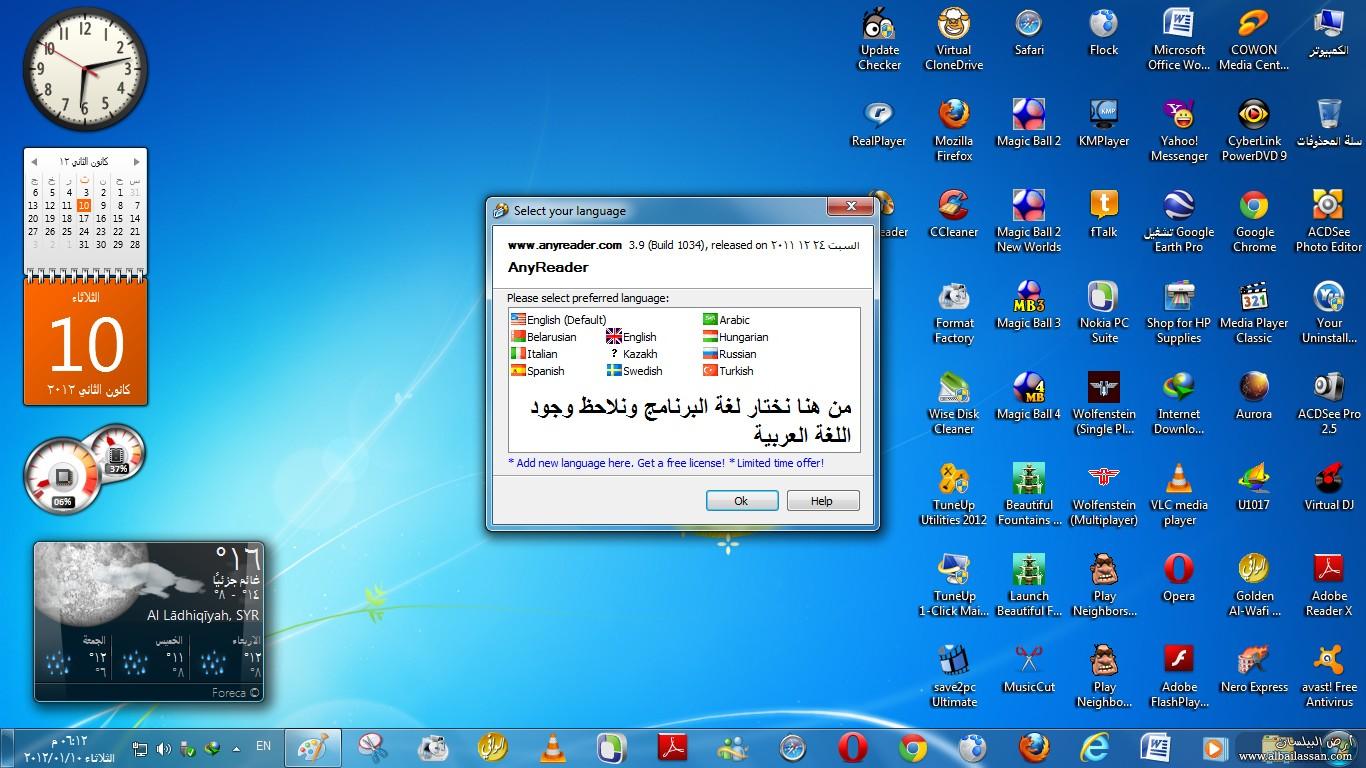Viewport: 1366px width, 768px height.
Task: Open TuneUp Utilities 2012 desktop icon
Action: 954,495
